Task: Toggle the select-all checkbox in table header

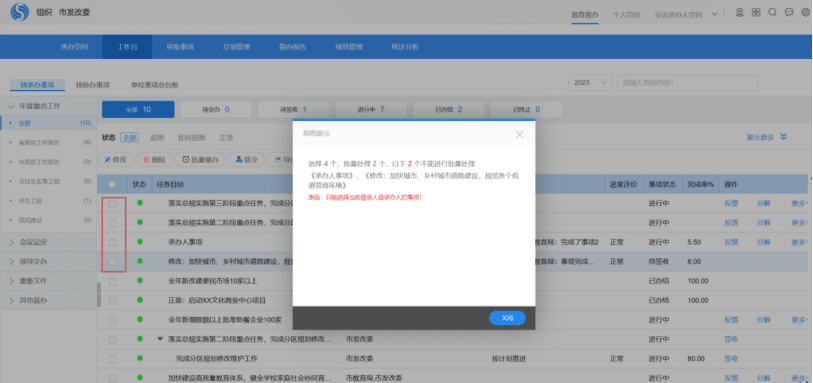Action: click(112, 184)
